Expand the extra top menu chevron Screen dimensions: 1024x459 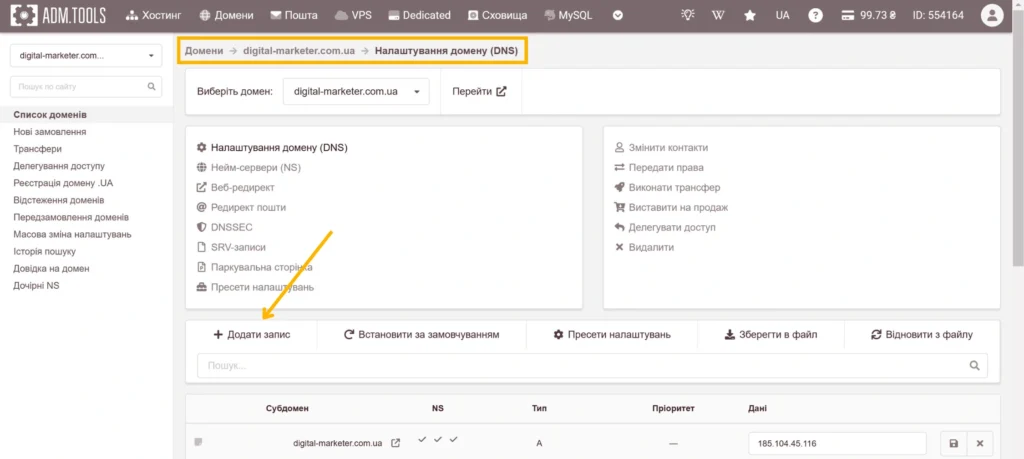pos(618,15)
